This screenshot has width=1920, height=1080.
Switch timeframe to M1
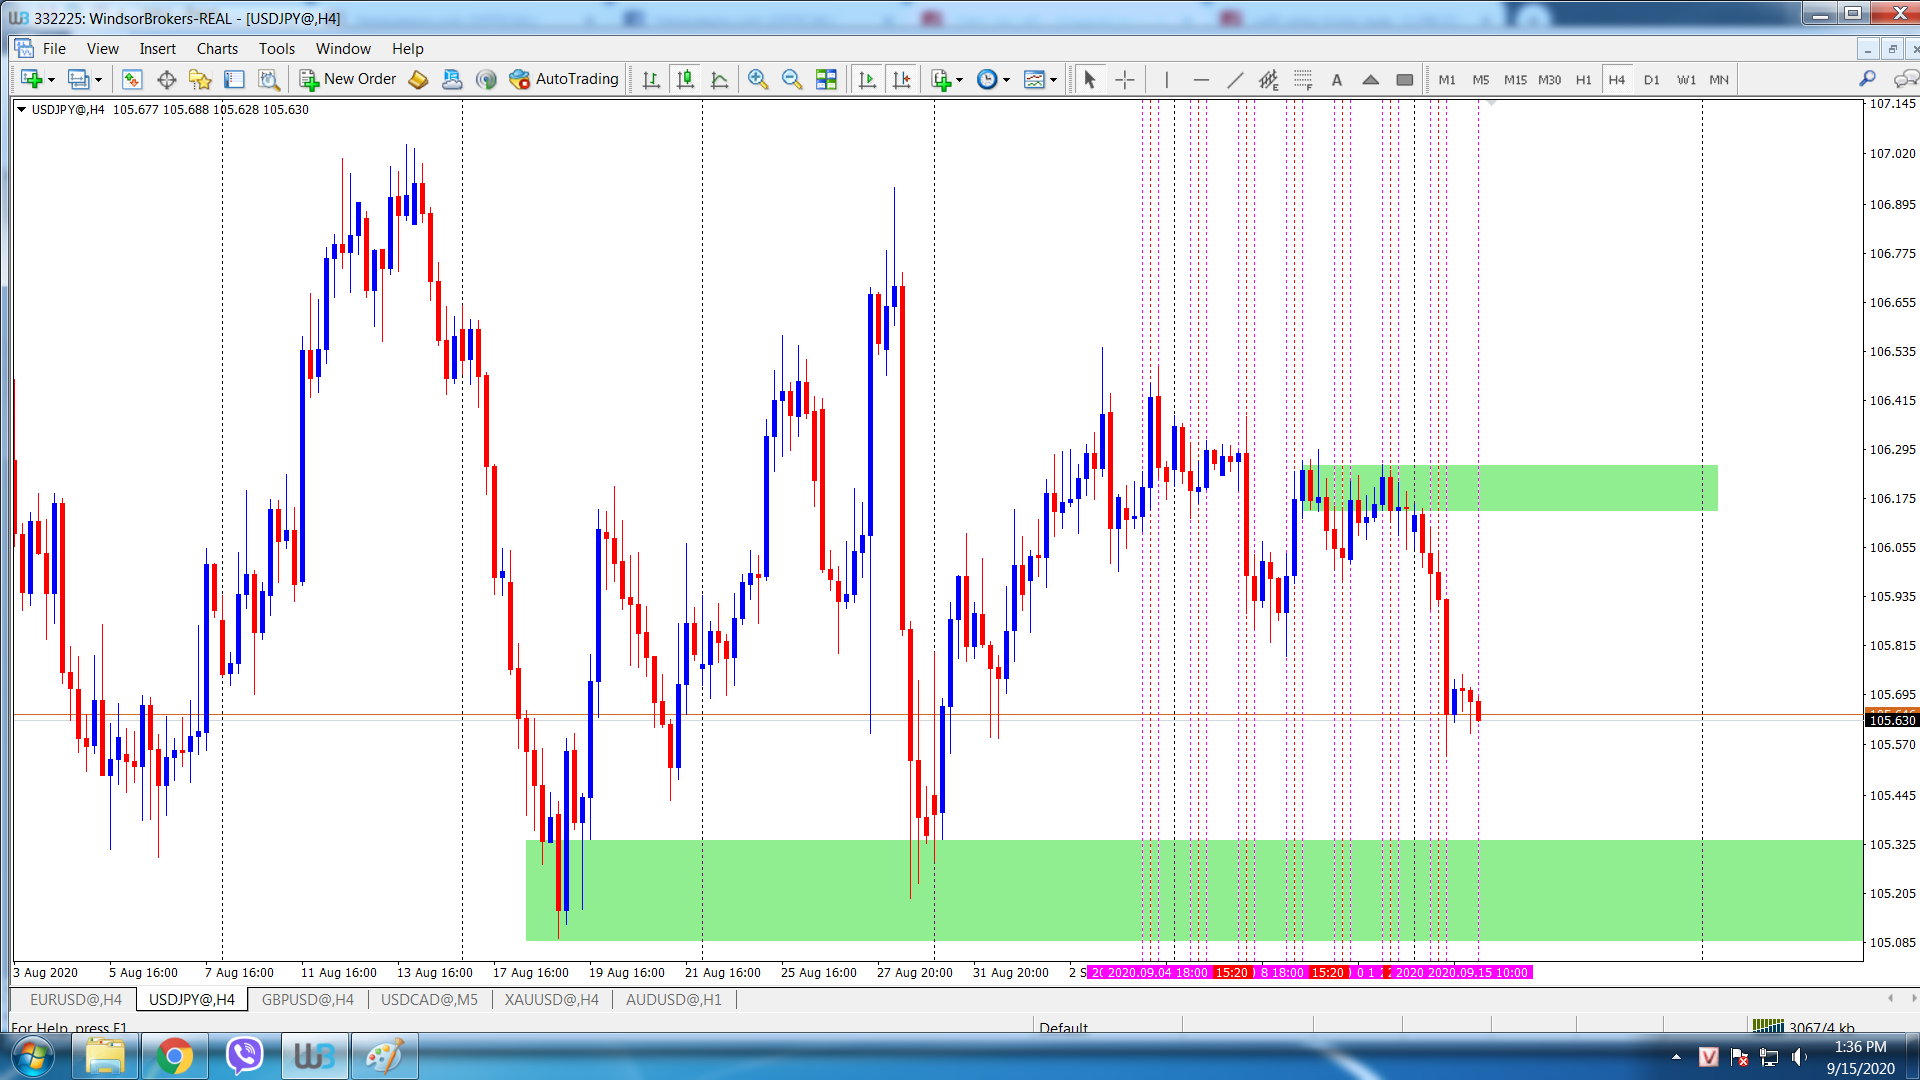tap(1447, 80)
